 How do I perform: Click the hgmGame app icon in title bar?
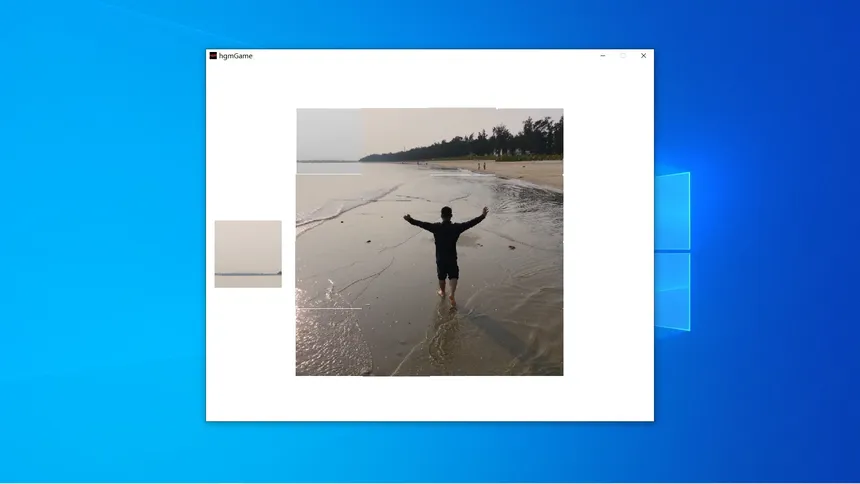point(213,56)
